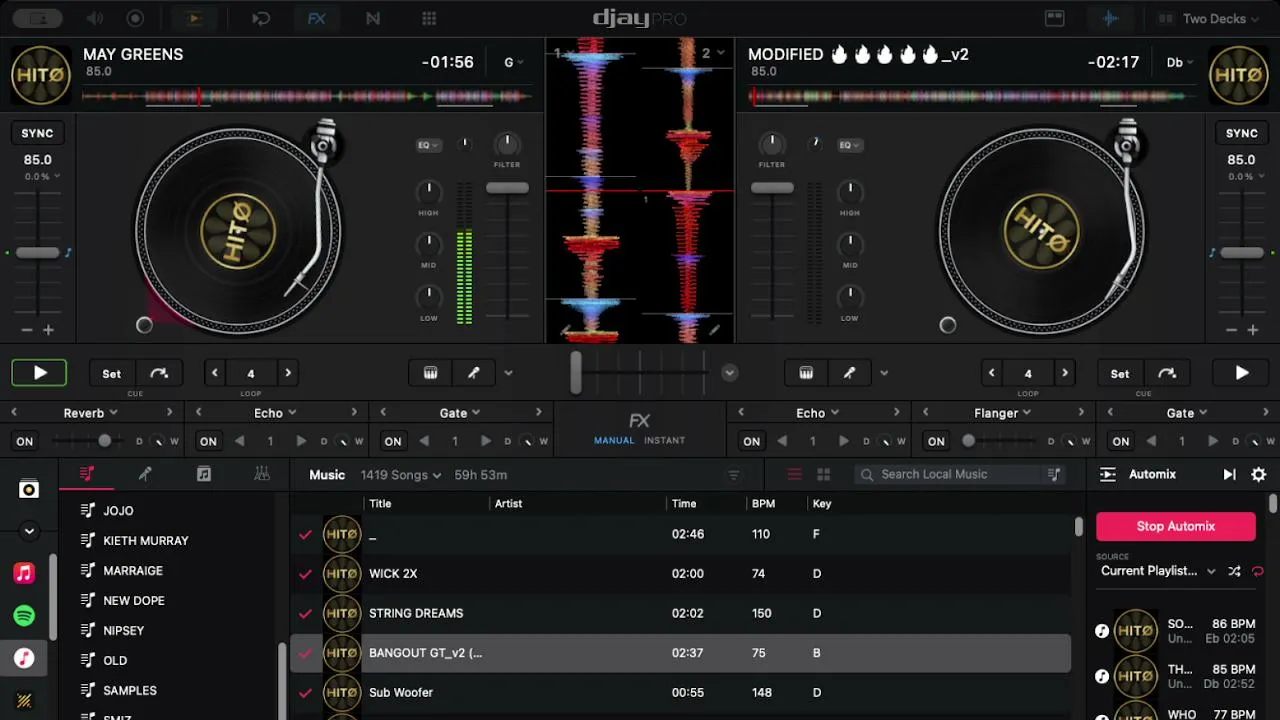Open deck 1 pads grid icon
Viewport: 1280px width, 720px height.
click(430, 373)
